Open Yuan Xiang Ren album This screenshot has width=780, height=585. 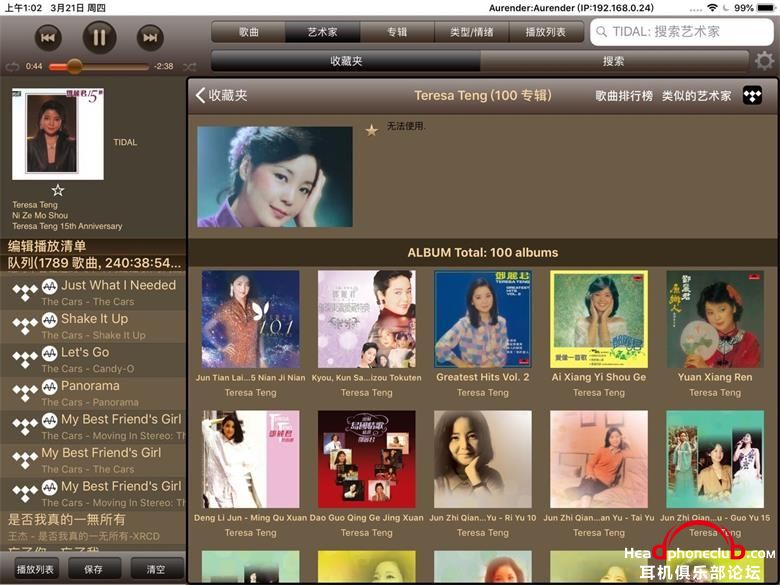tap(715, 319)
